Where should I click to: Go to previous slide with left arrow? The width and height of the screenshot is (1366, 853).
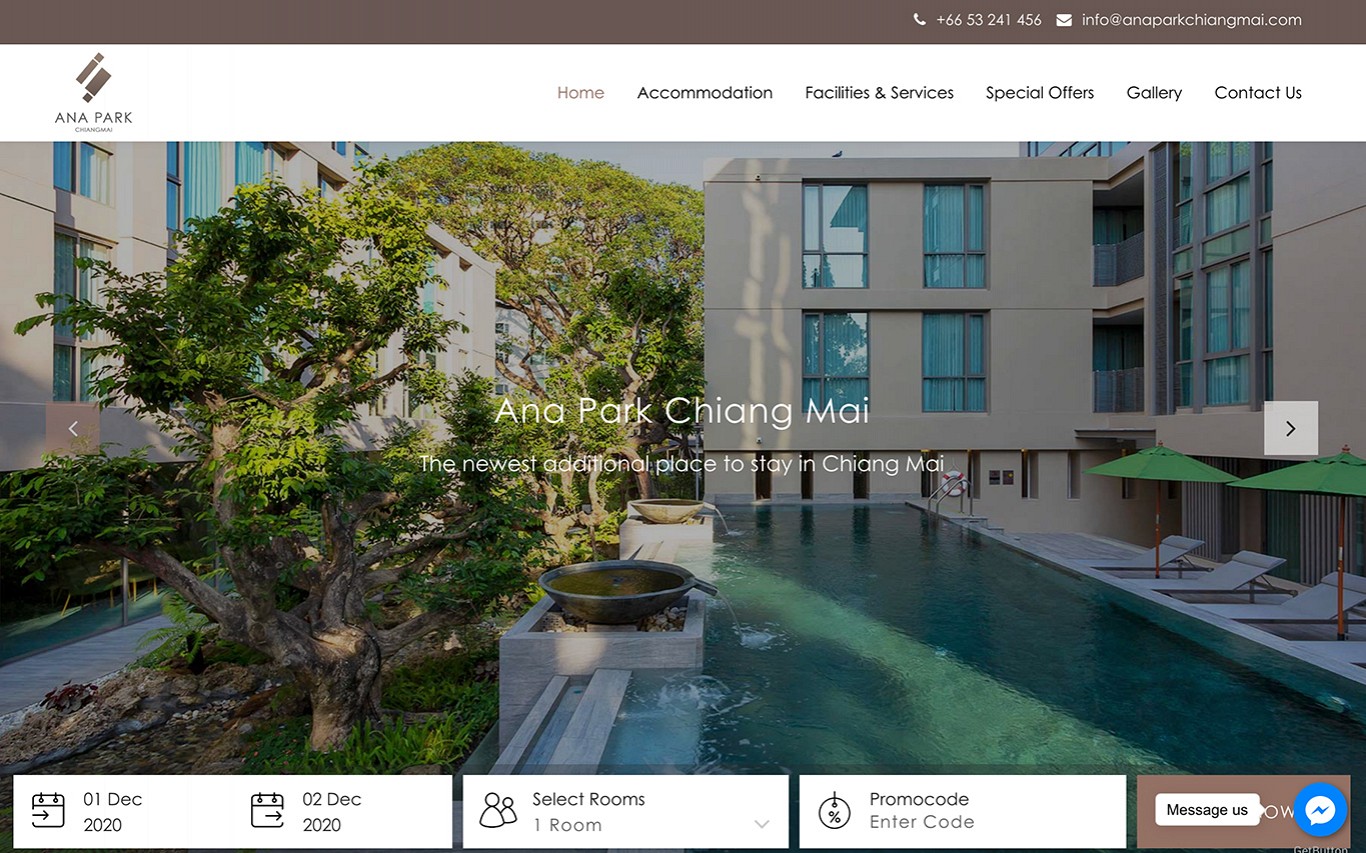click(73, 428)
